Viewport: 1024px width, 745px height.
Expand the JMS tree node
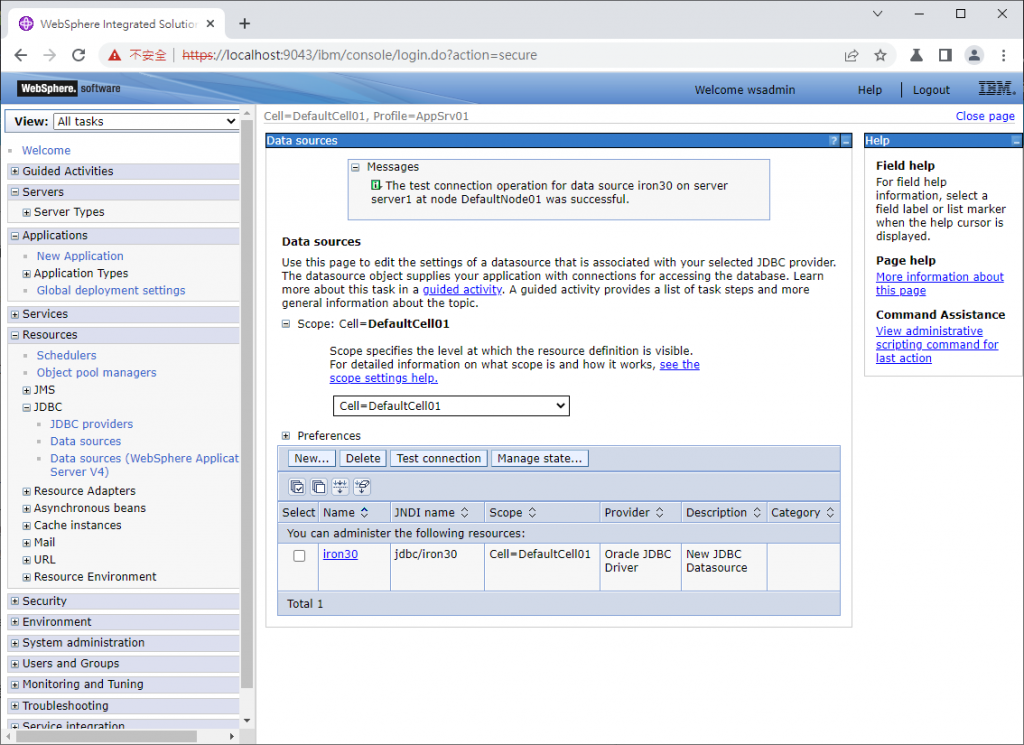[27, 390]
